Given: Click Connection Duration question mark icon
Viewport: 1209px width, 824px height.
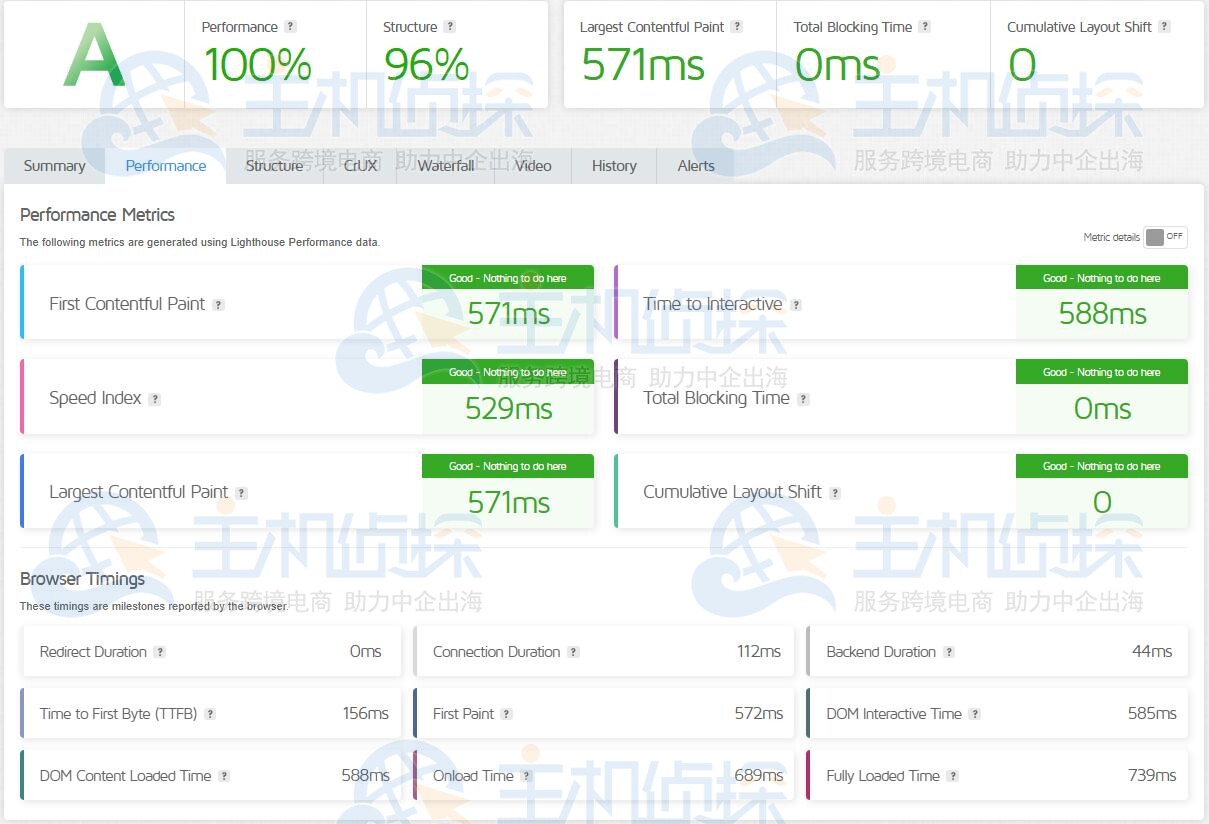Looking at the screenshot, I should click(x=573, y=652).
